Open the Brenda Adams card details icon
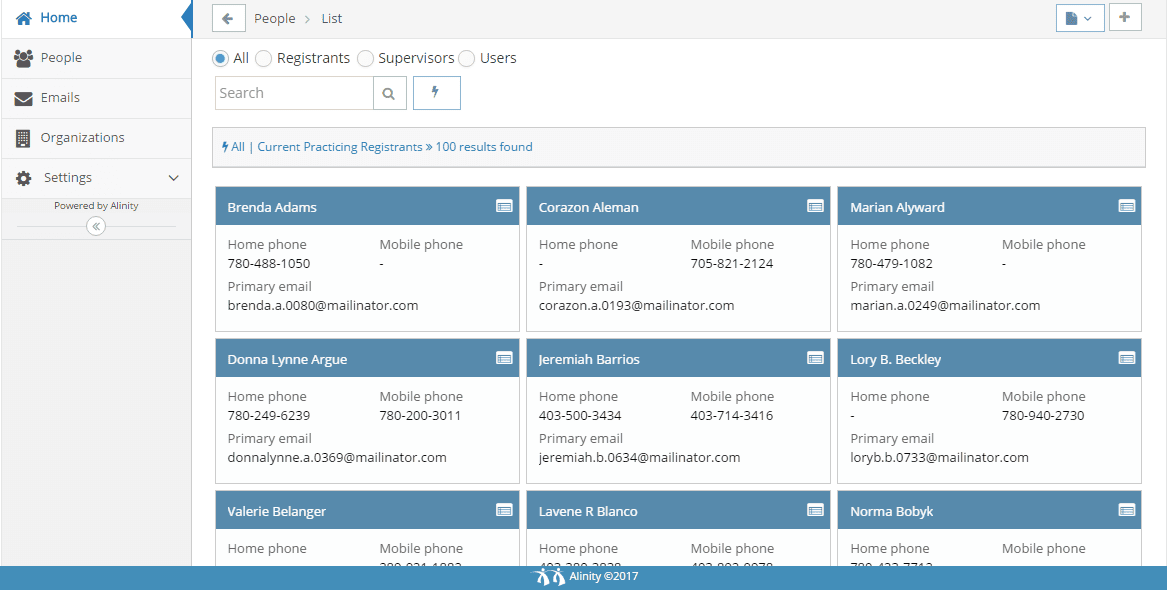1167x590 pixels. (x=504, y=206)
